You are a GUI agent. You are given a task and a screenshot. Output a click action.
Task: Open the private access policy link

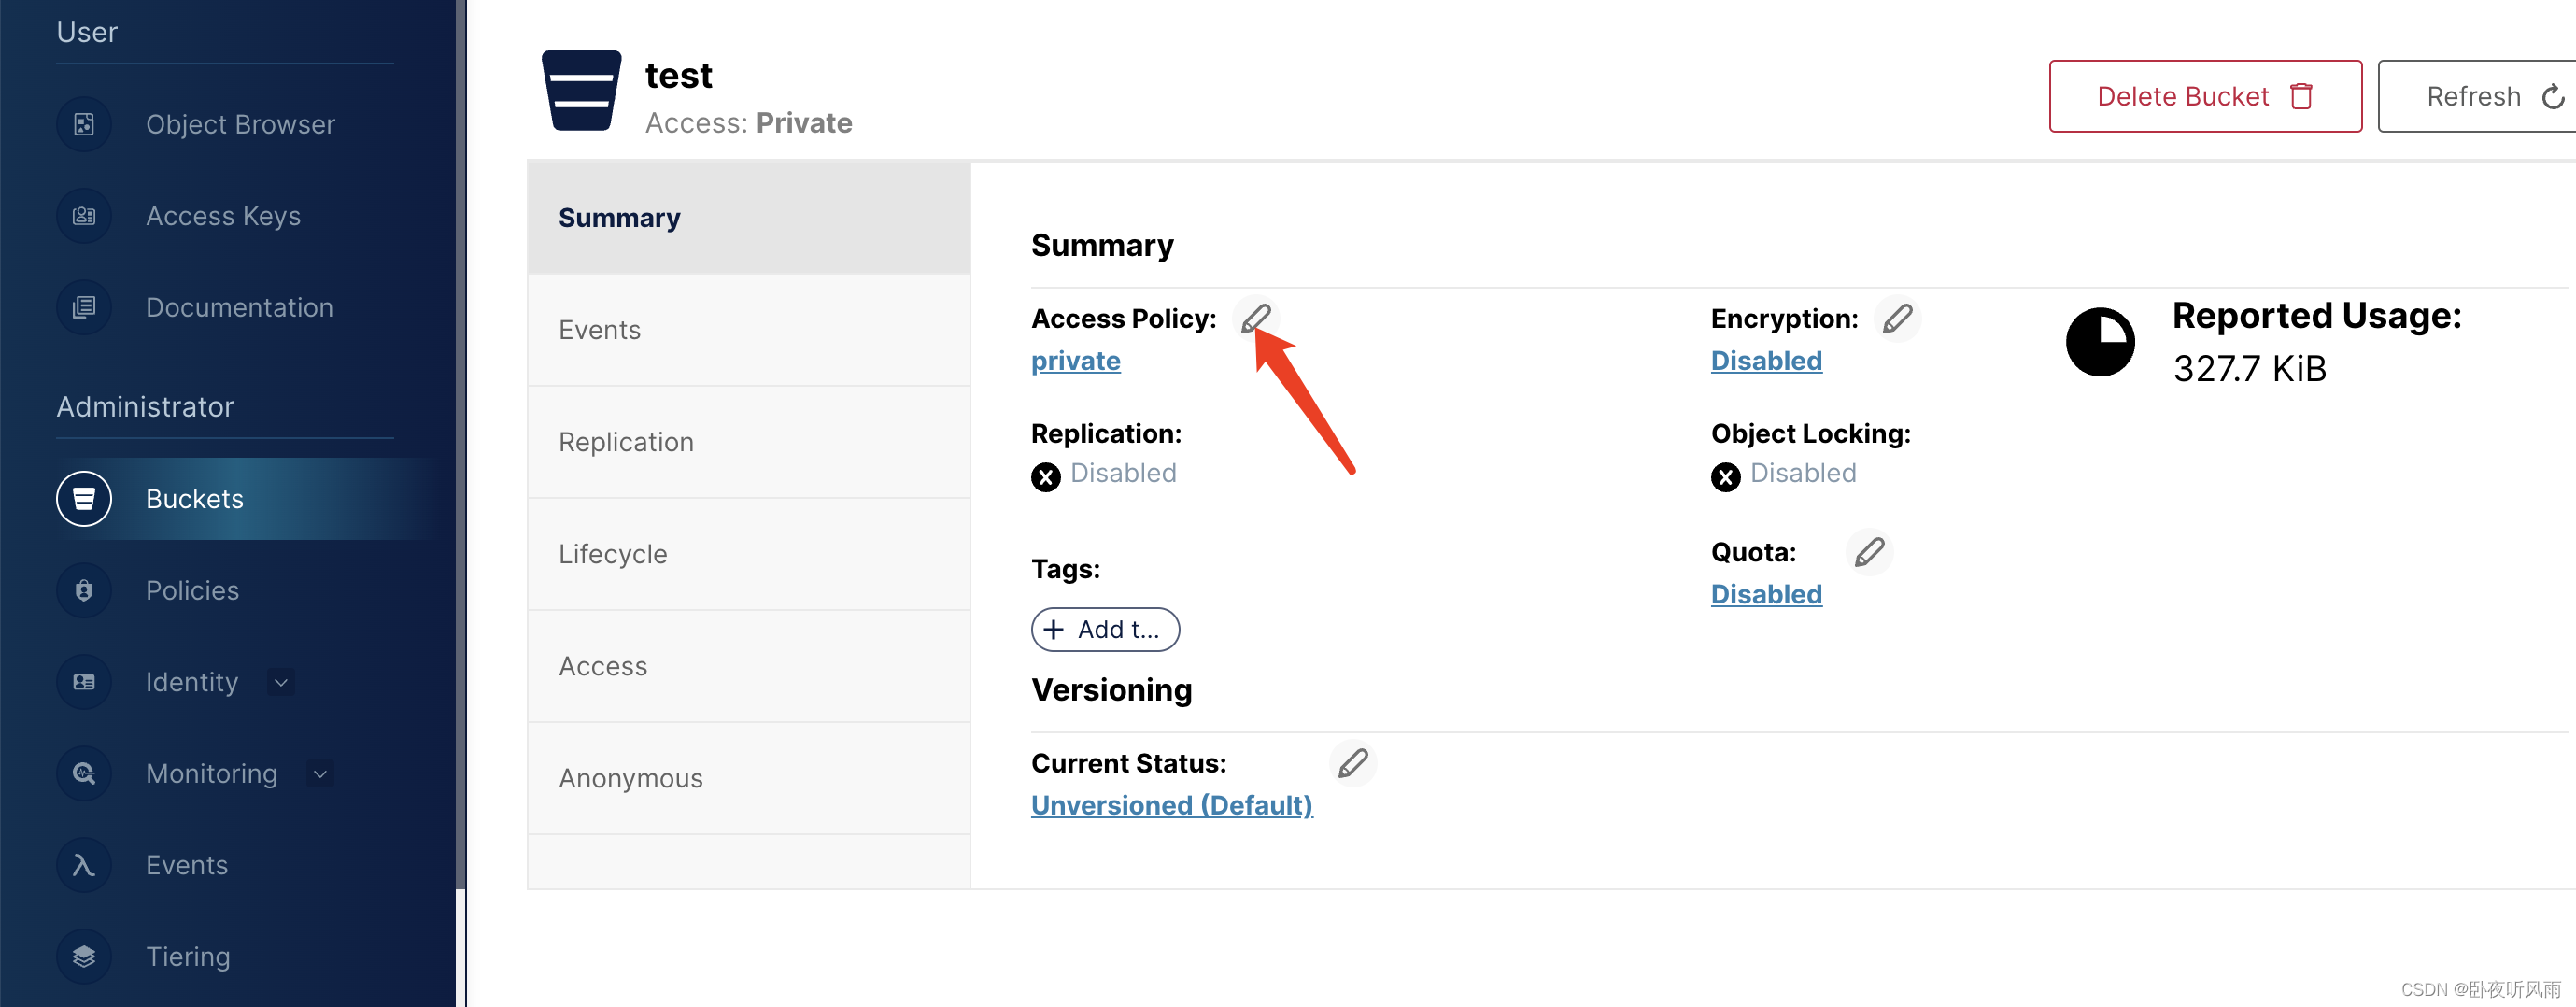(1075, 360)
